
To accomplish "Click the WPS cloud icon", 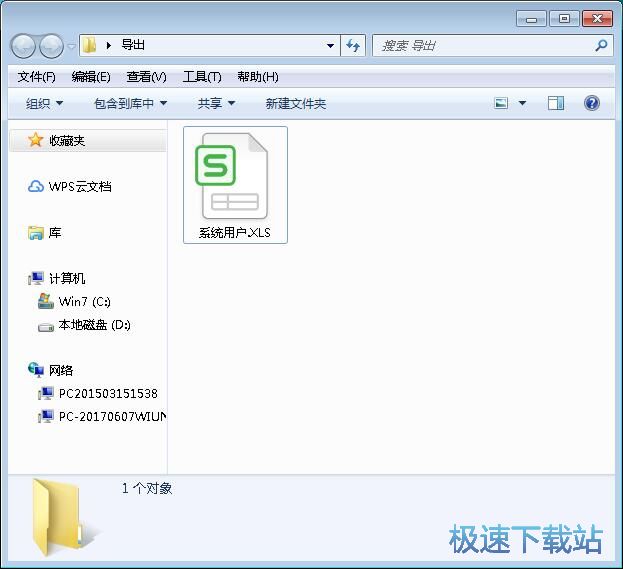I will 36,186.
